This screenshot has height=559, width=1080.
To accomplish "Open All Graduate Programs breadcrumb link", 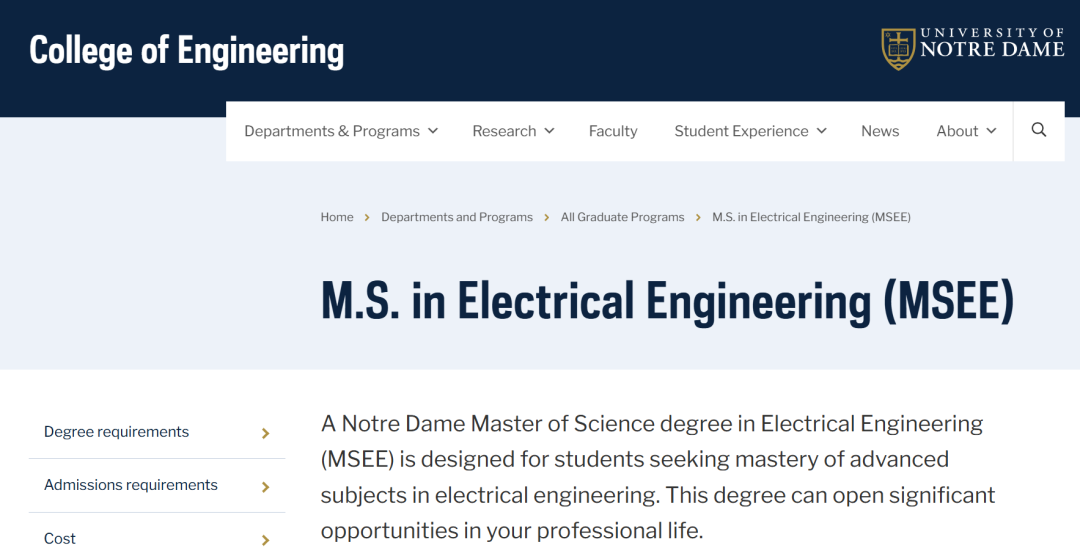I will click(623, 217).
